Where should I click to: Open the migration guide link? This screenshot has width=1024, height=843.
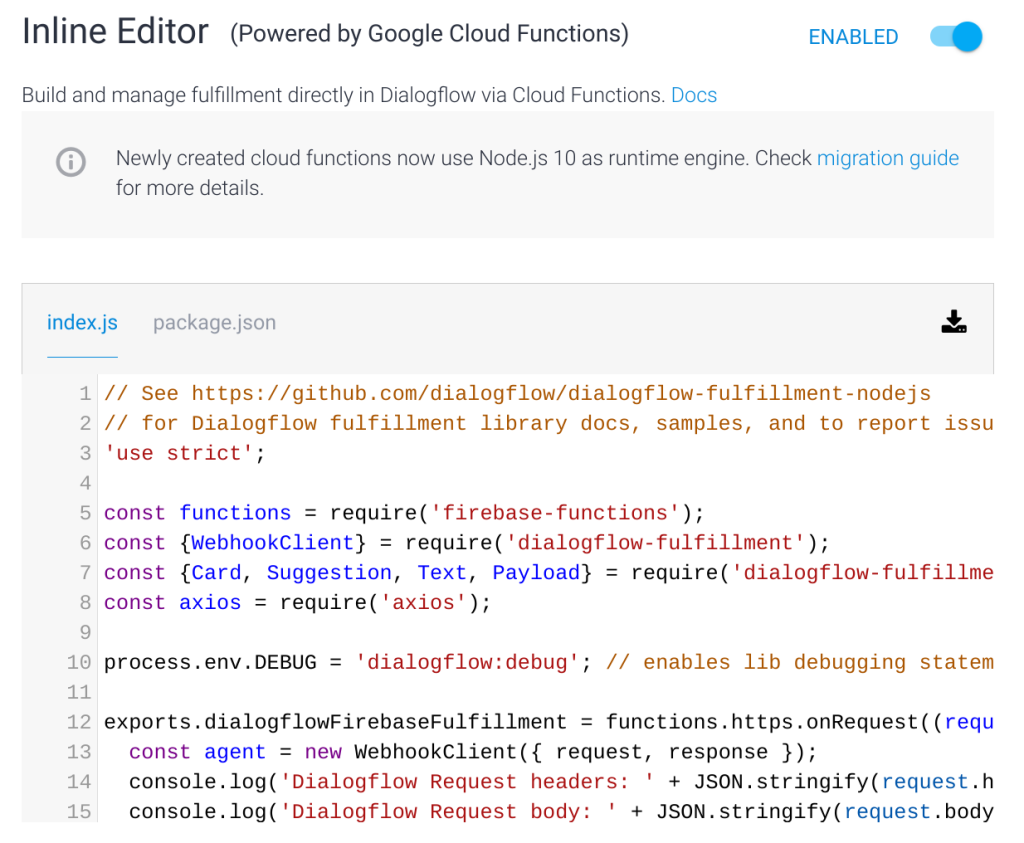888,158
